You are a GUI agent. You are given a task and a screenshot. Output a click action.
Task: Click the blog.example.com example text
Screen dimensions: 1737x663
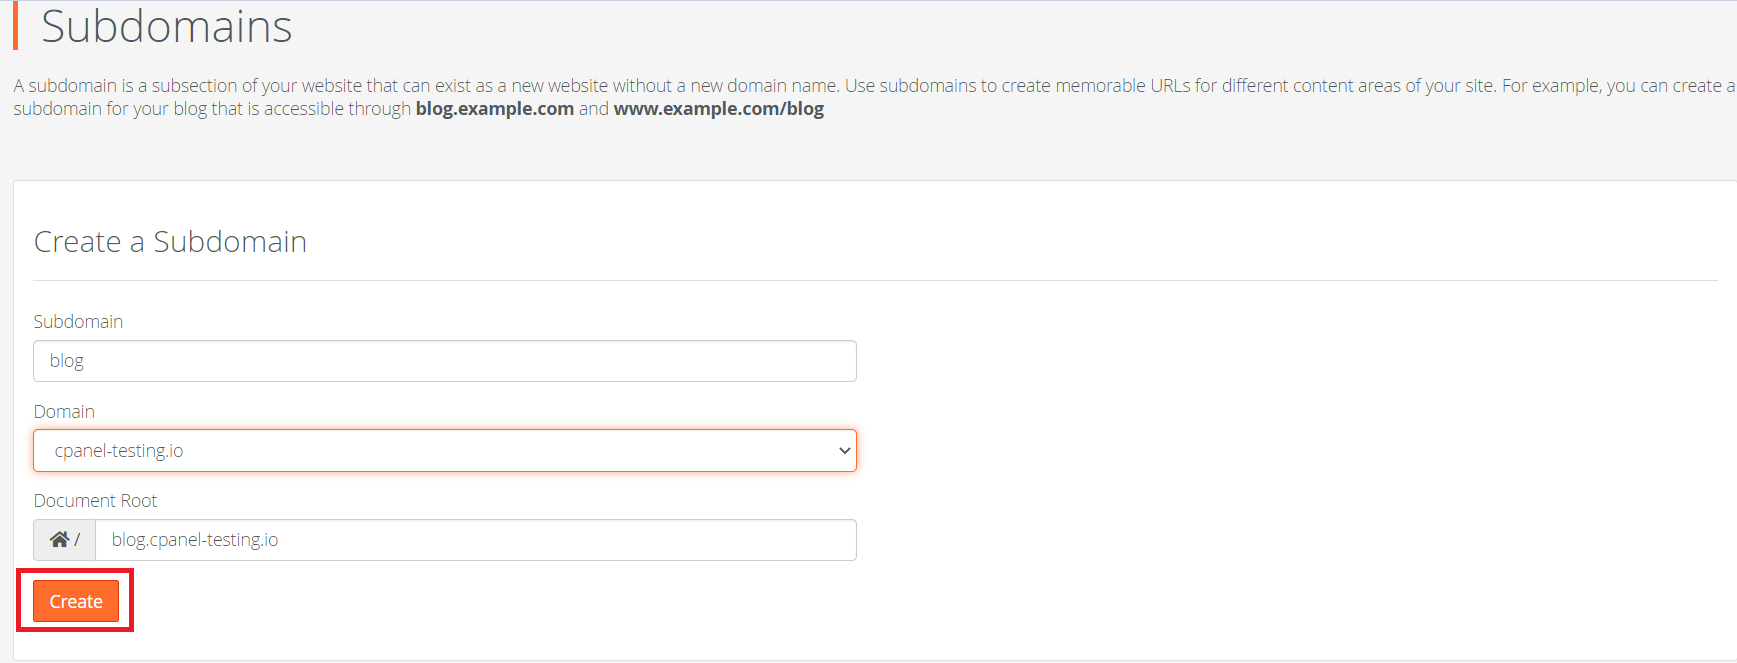(x=494, y=108)
